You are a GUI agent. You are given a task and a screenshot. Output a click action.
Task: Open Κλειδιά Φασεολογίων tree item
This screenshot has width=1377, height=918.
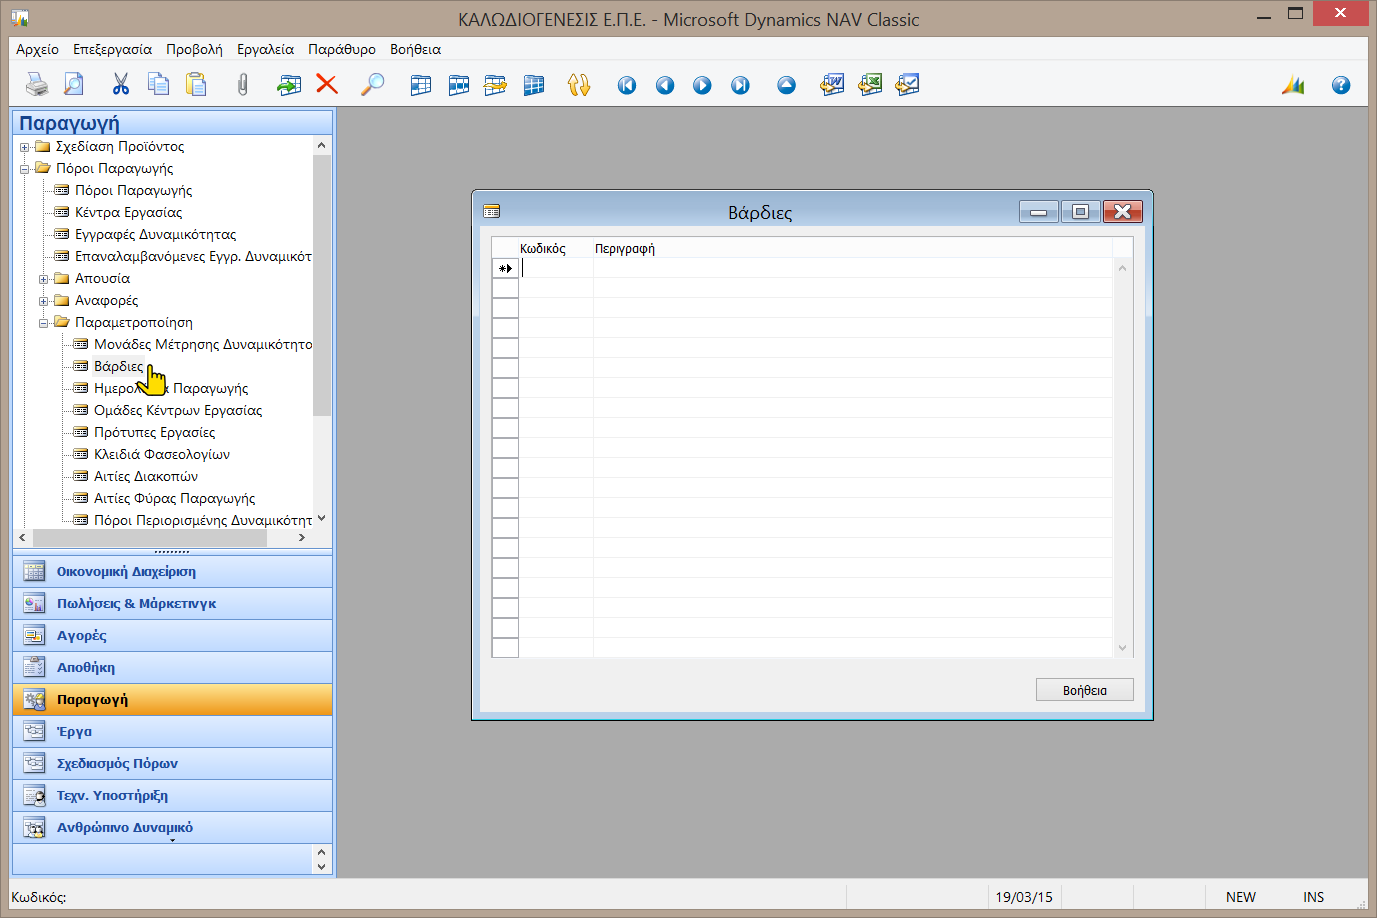[162, 454]
